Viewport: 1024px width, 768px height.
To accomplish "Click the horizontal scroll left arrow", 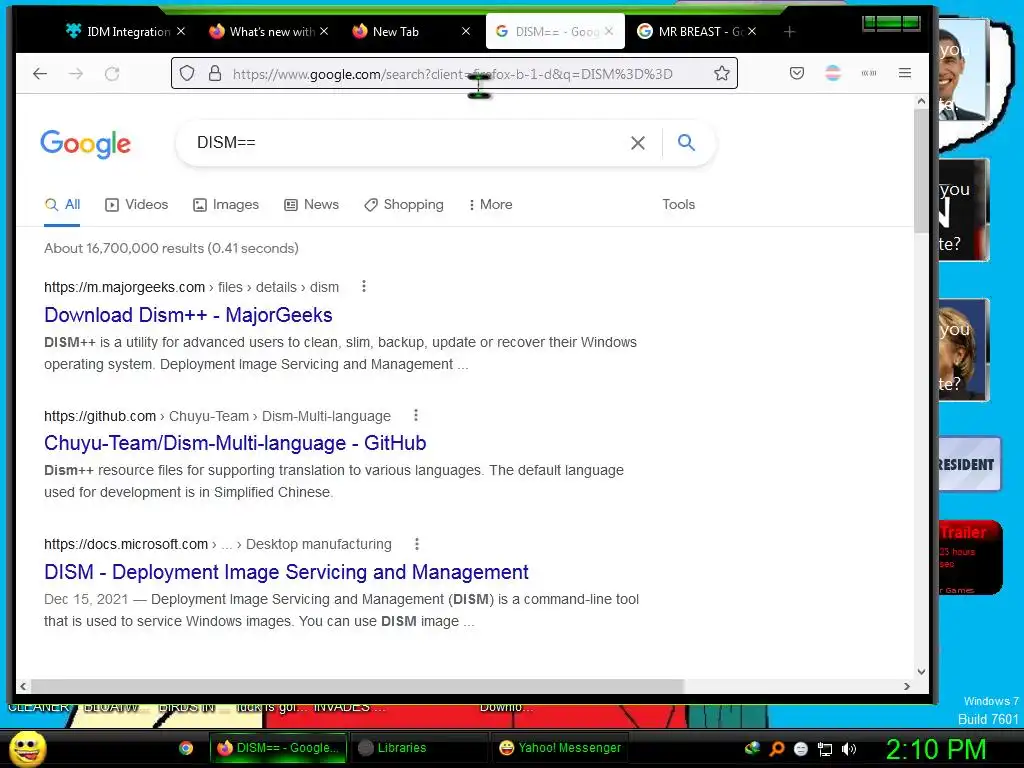I will tap(24, 686).
